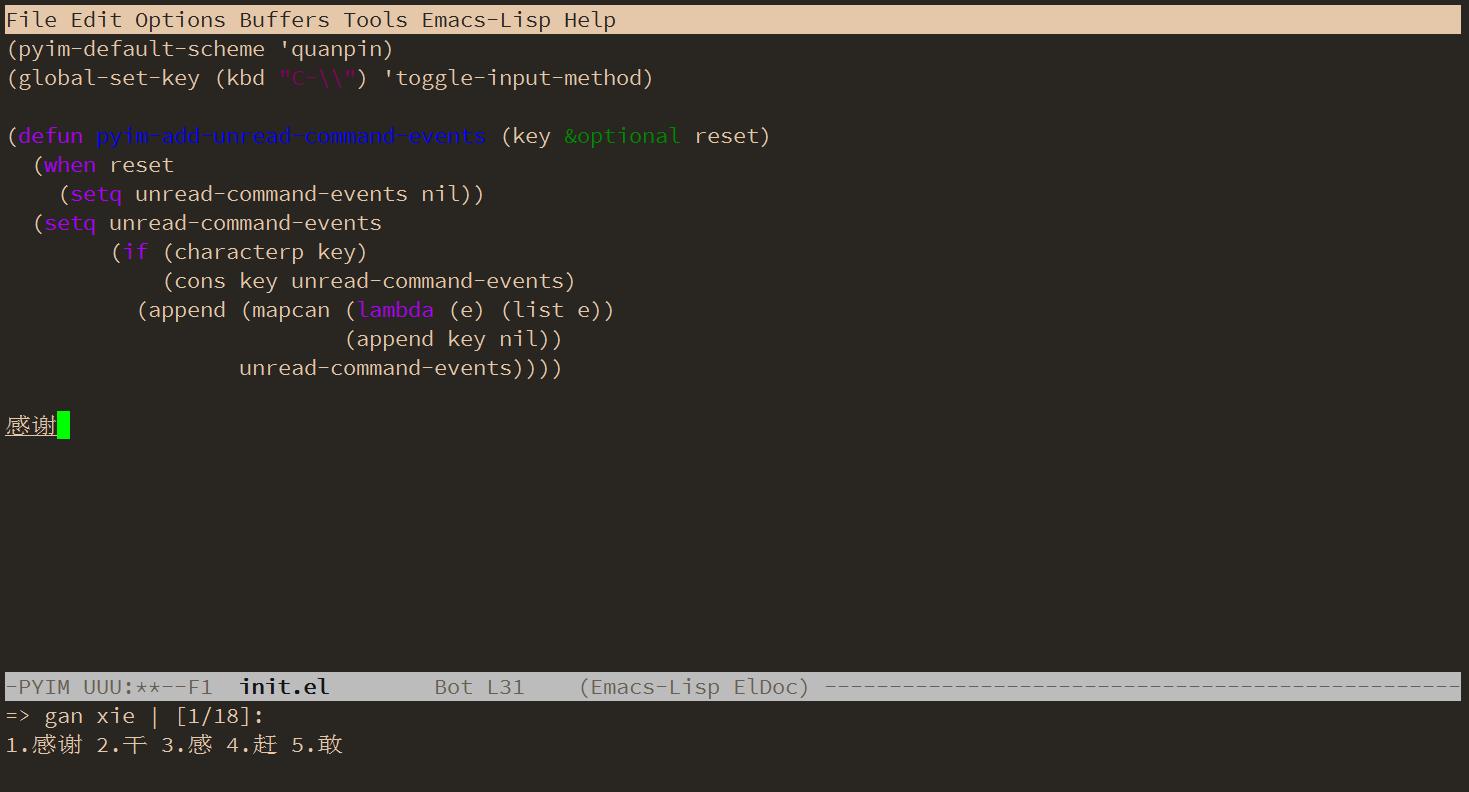
Task: Select candidate 1.感谢 from the list
Action: tap(43, 744)
